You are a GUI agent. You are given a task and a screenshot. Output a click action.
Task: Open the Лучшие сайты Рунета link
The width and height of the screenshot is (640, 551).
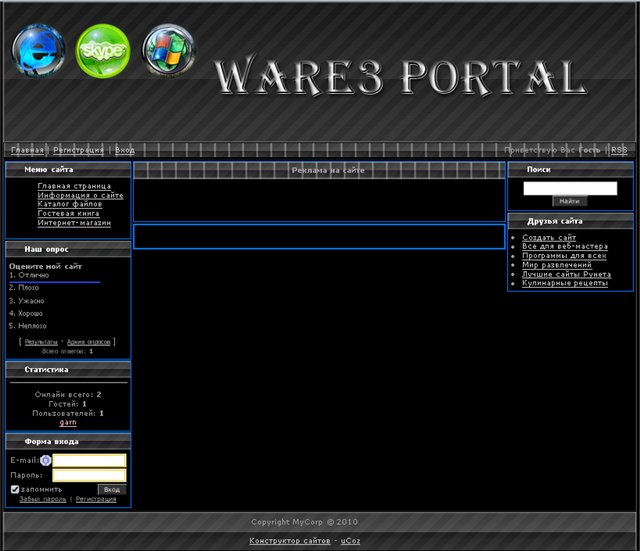(x=567, y=274)
